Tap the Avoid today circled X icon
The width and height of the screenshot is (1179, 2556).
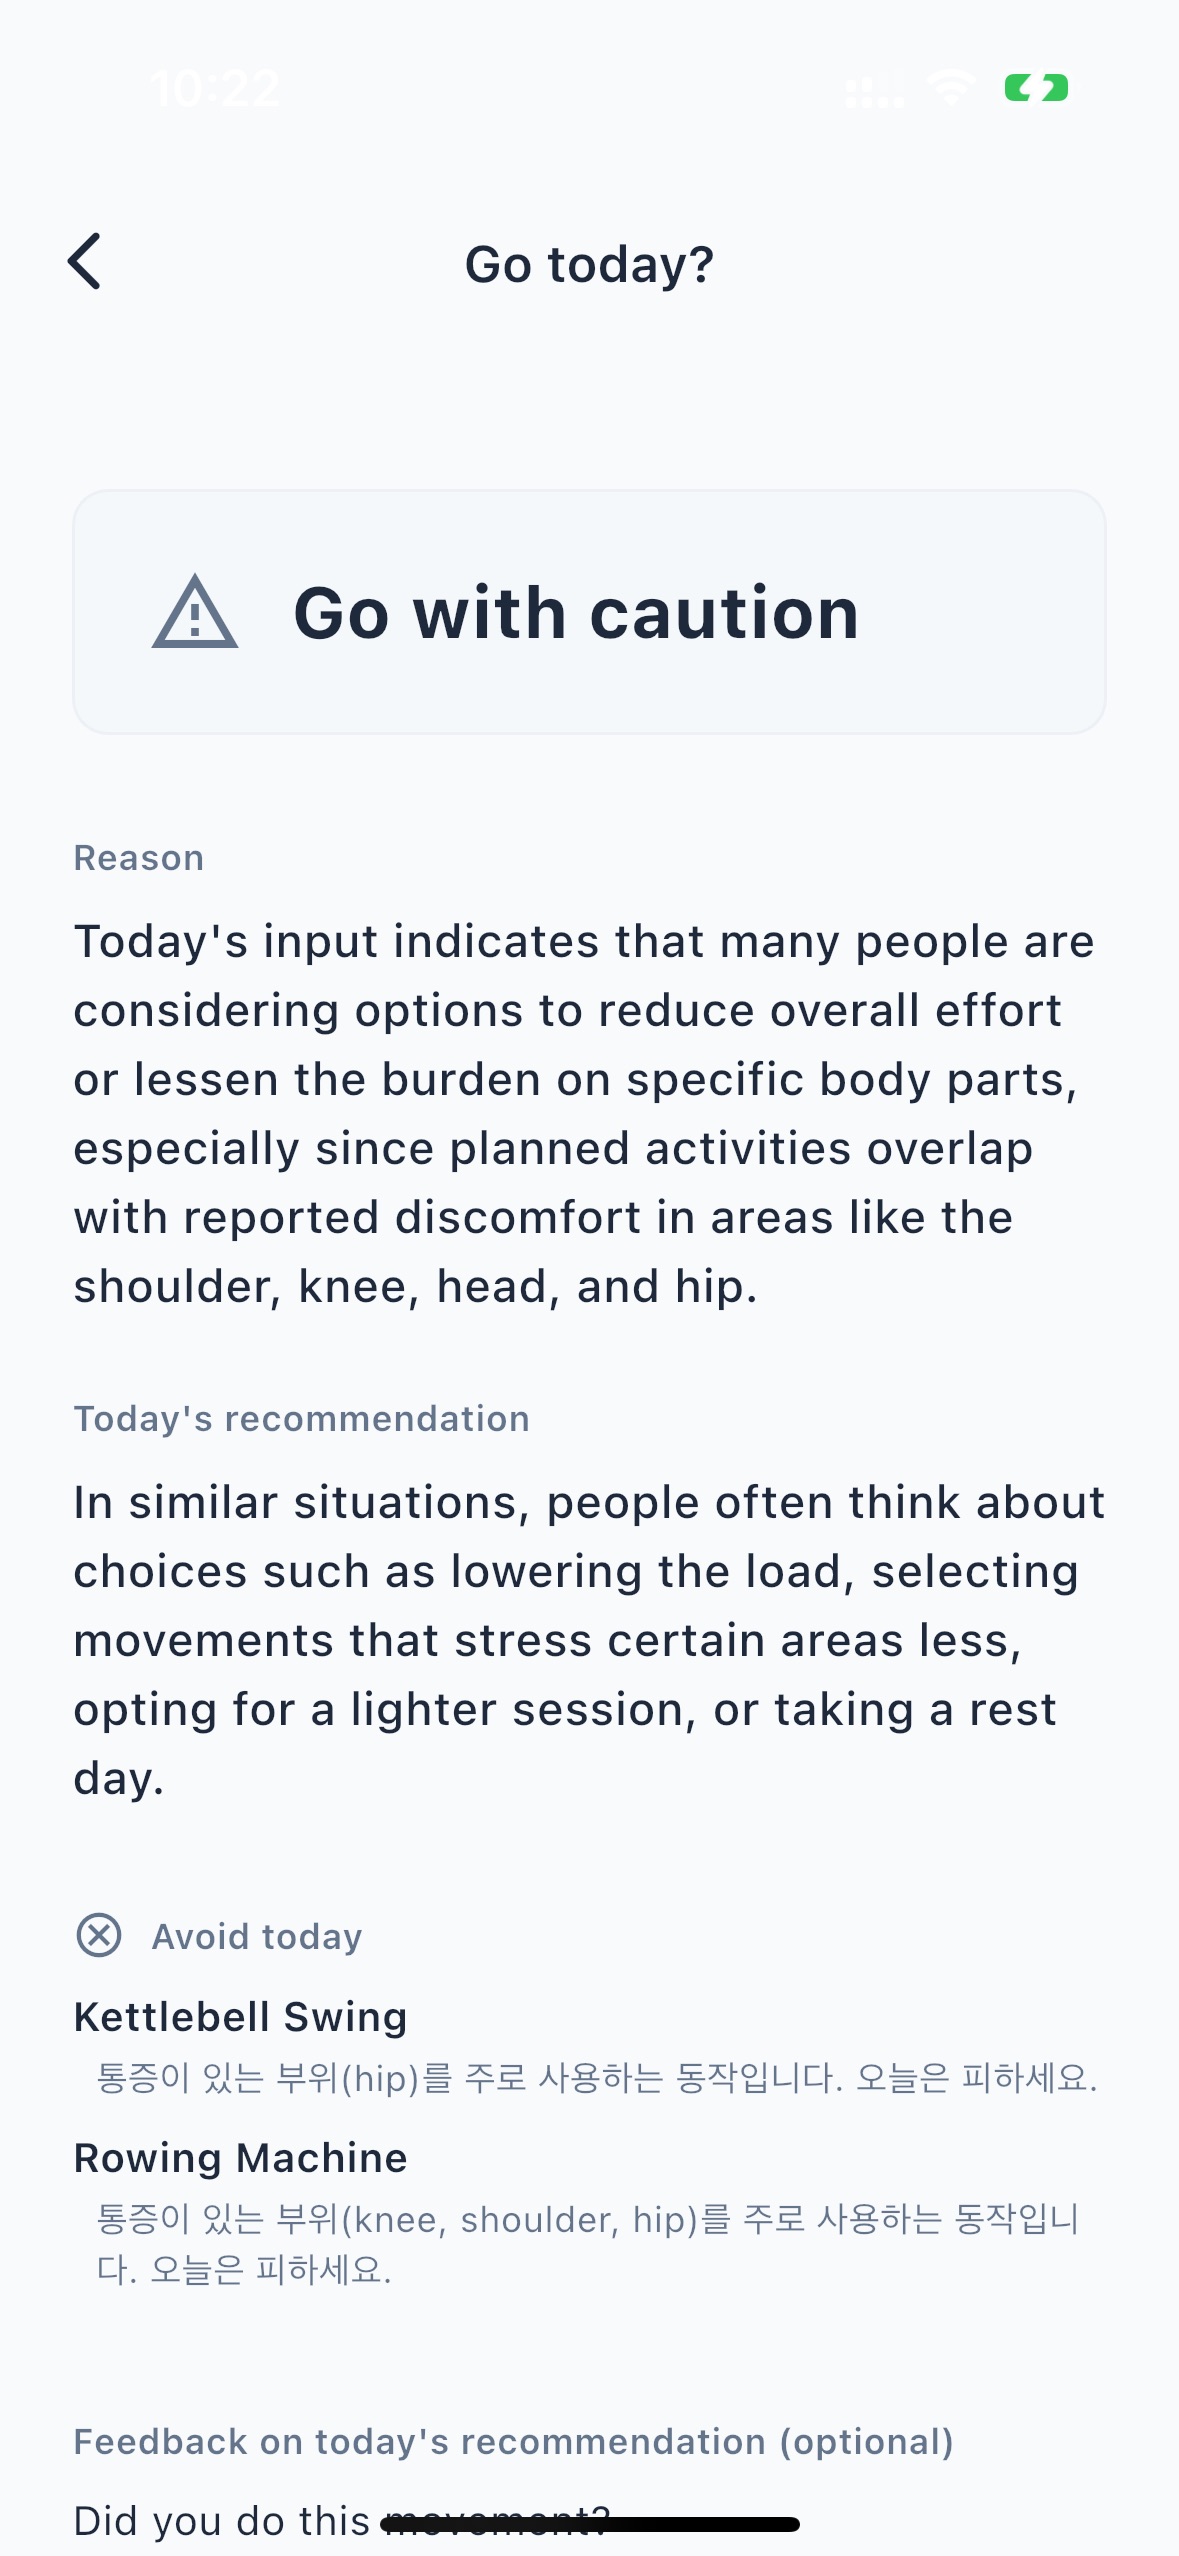coord(98,1934)
